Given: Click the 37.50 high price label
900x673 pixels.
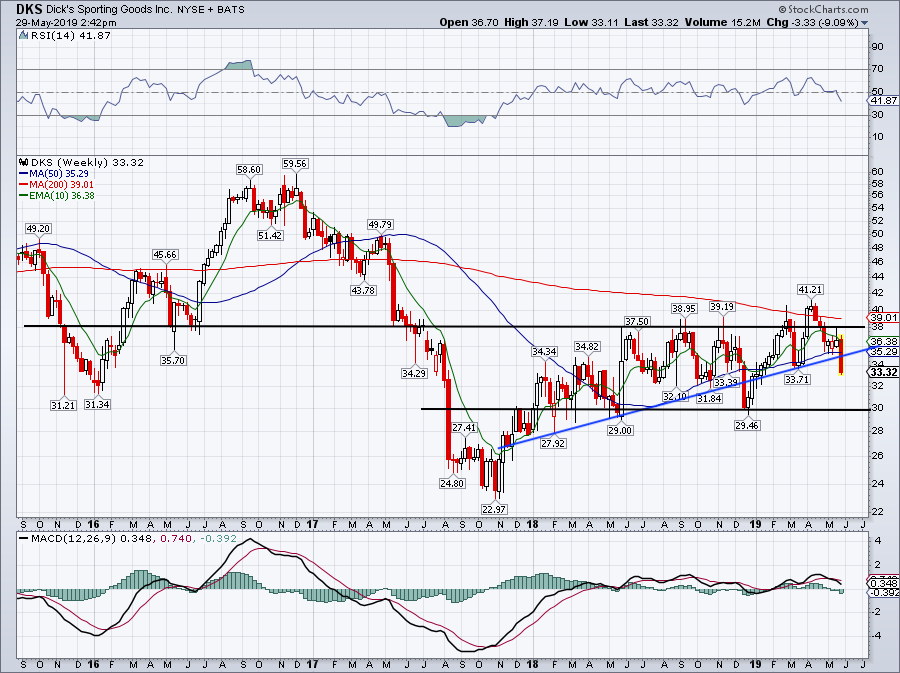Looking at the screenshot, I should coord(637,321).
